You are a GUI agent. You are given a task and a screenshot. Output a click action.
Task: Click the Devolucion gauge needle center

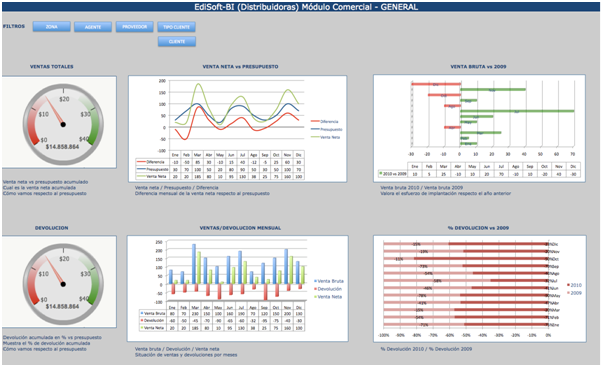63,284
